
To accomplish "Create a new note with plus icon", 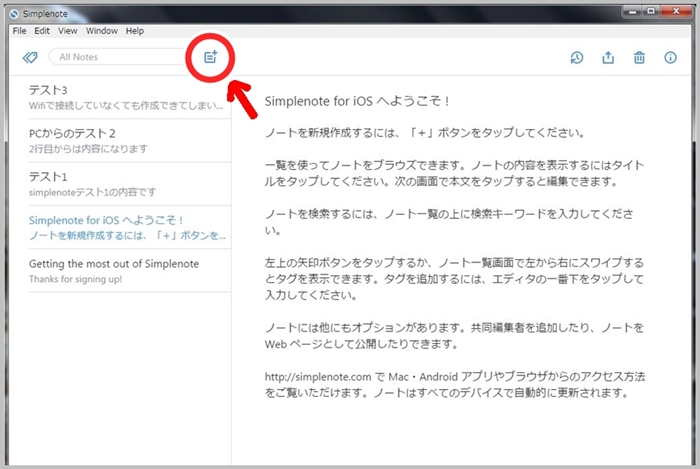I will pos(210,57).
